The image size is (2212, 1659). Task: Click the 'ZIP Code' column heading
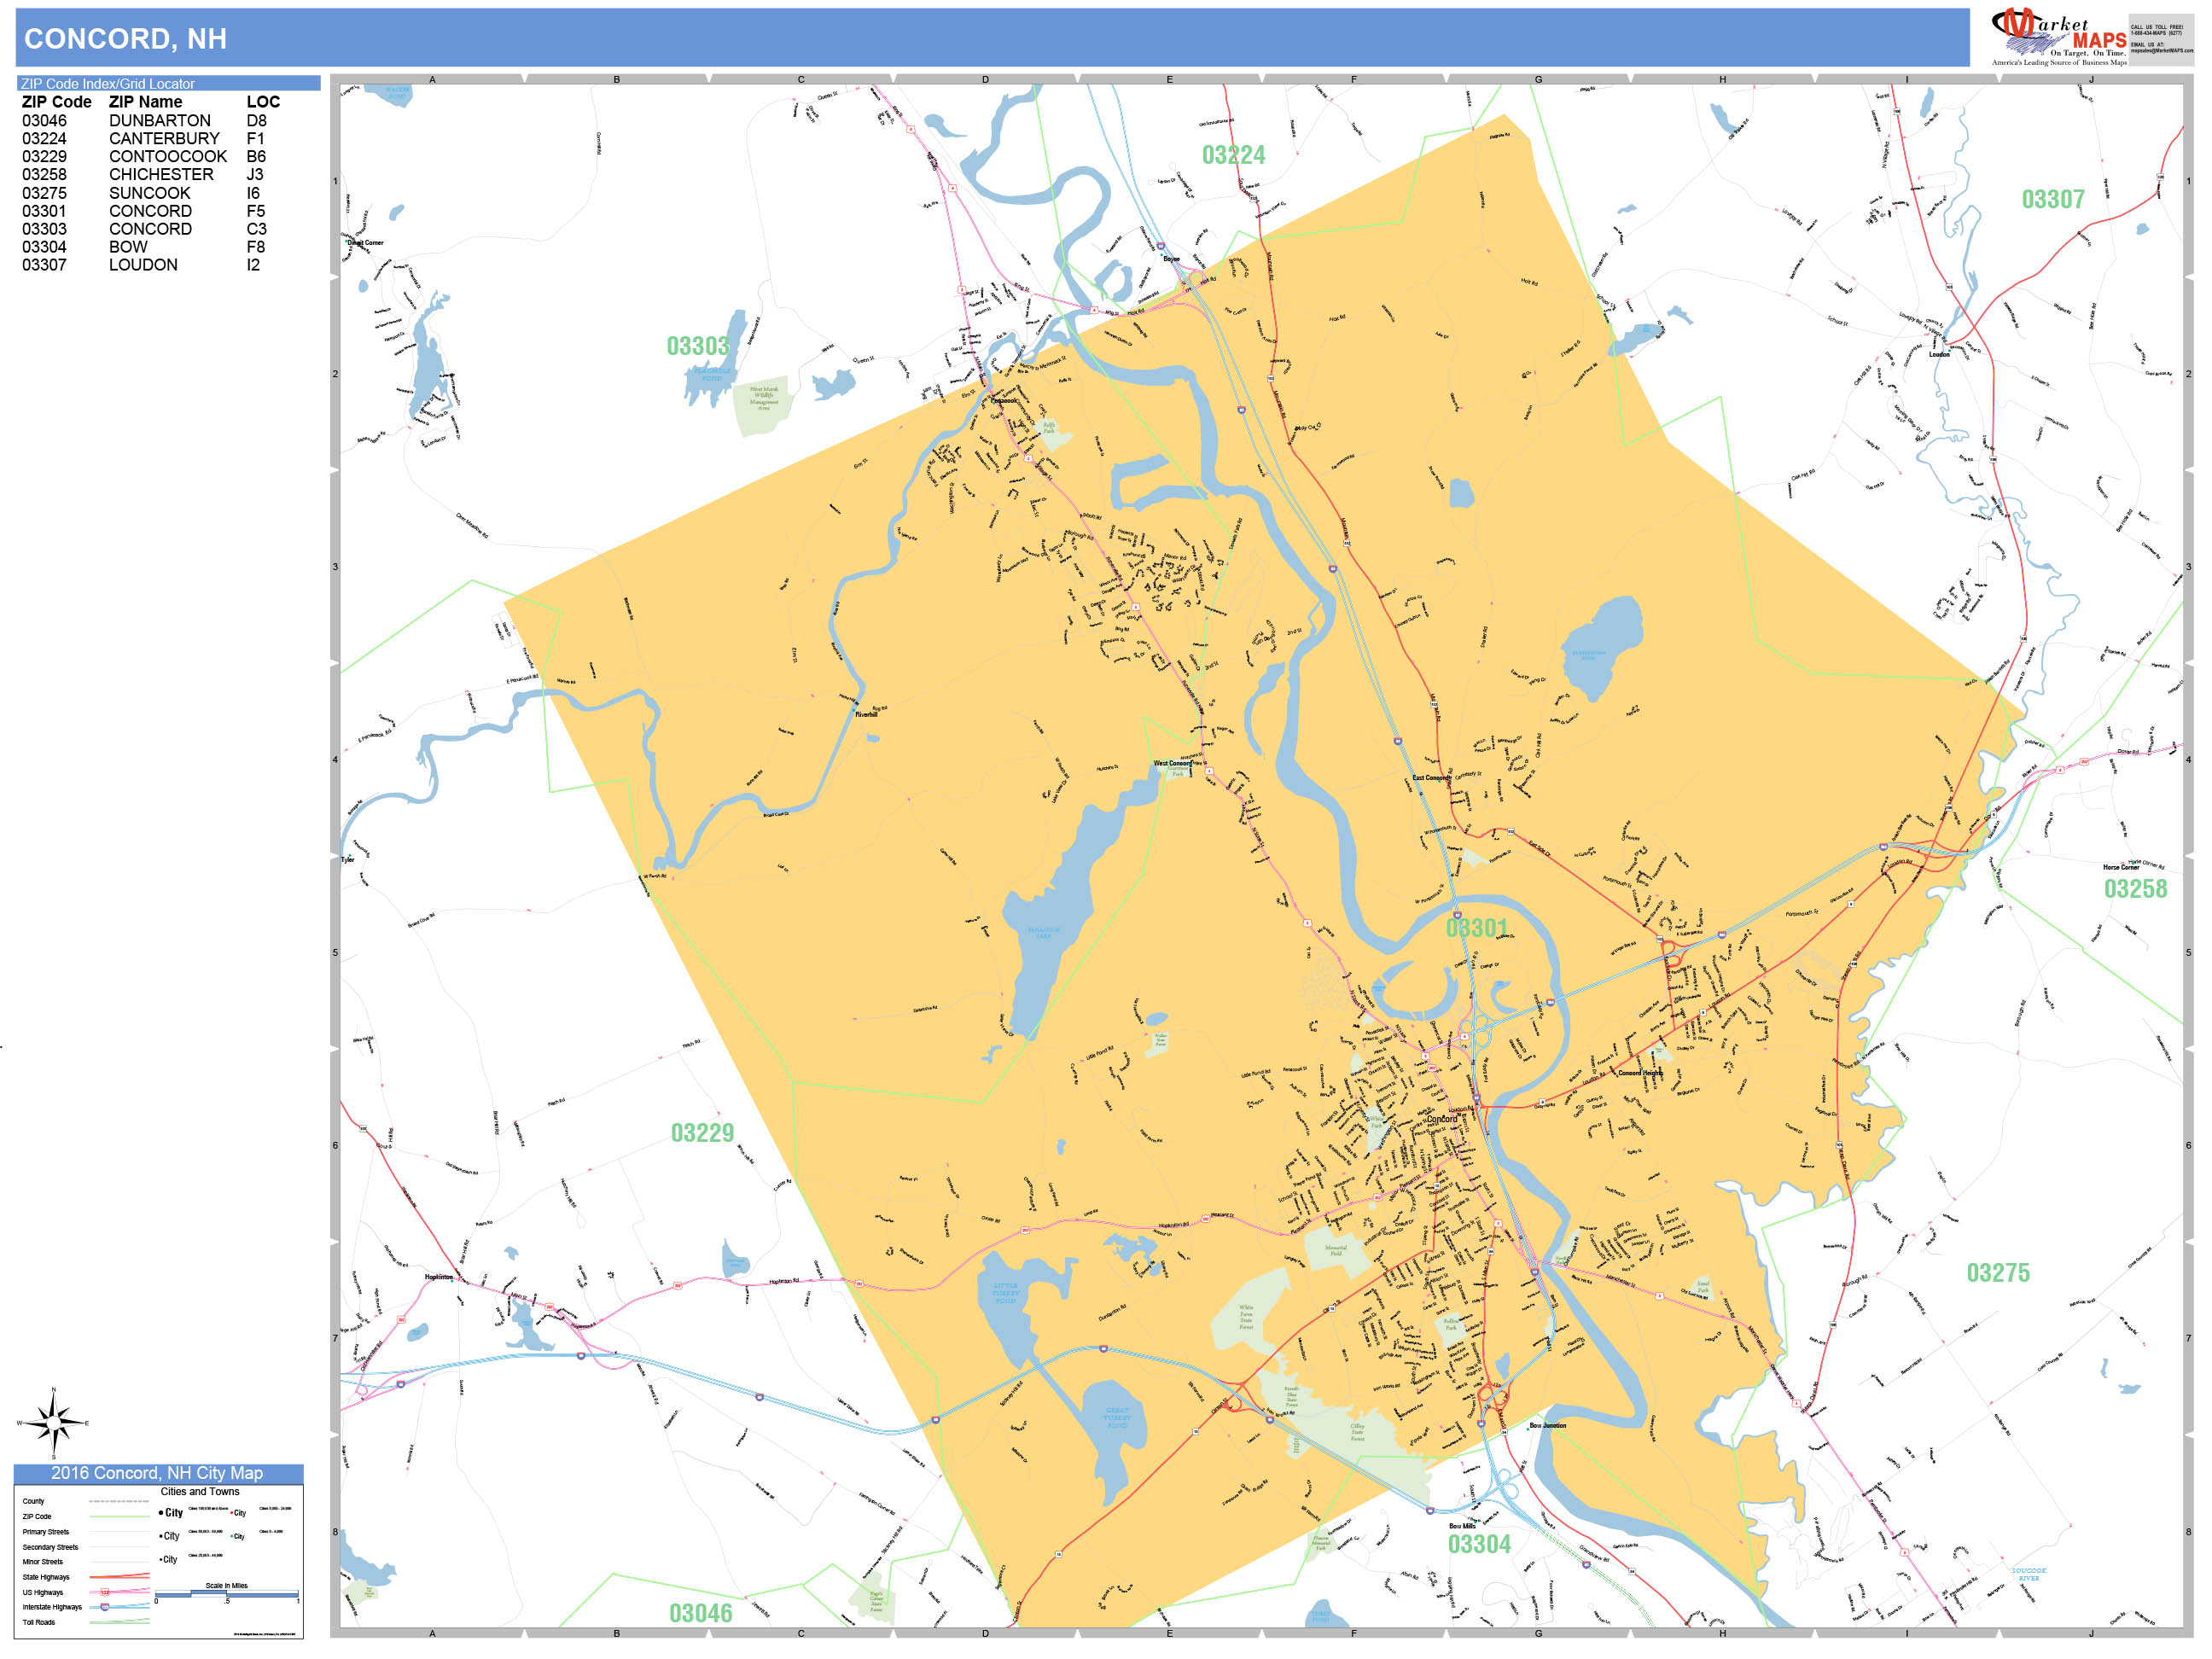56,102
